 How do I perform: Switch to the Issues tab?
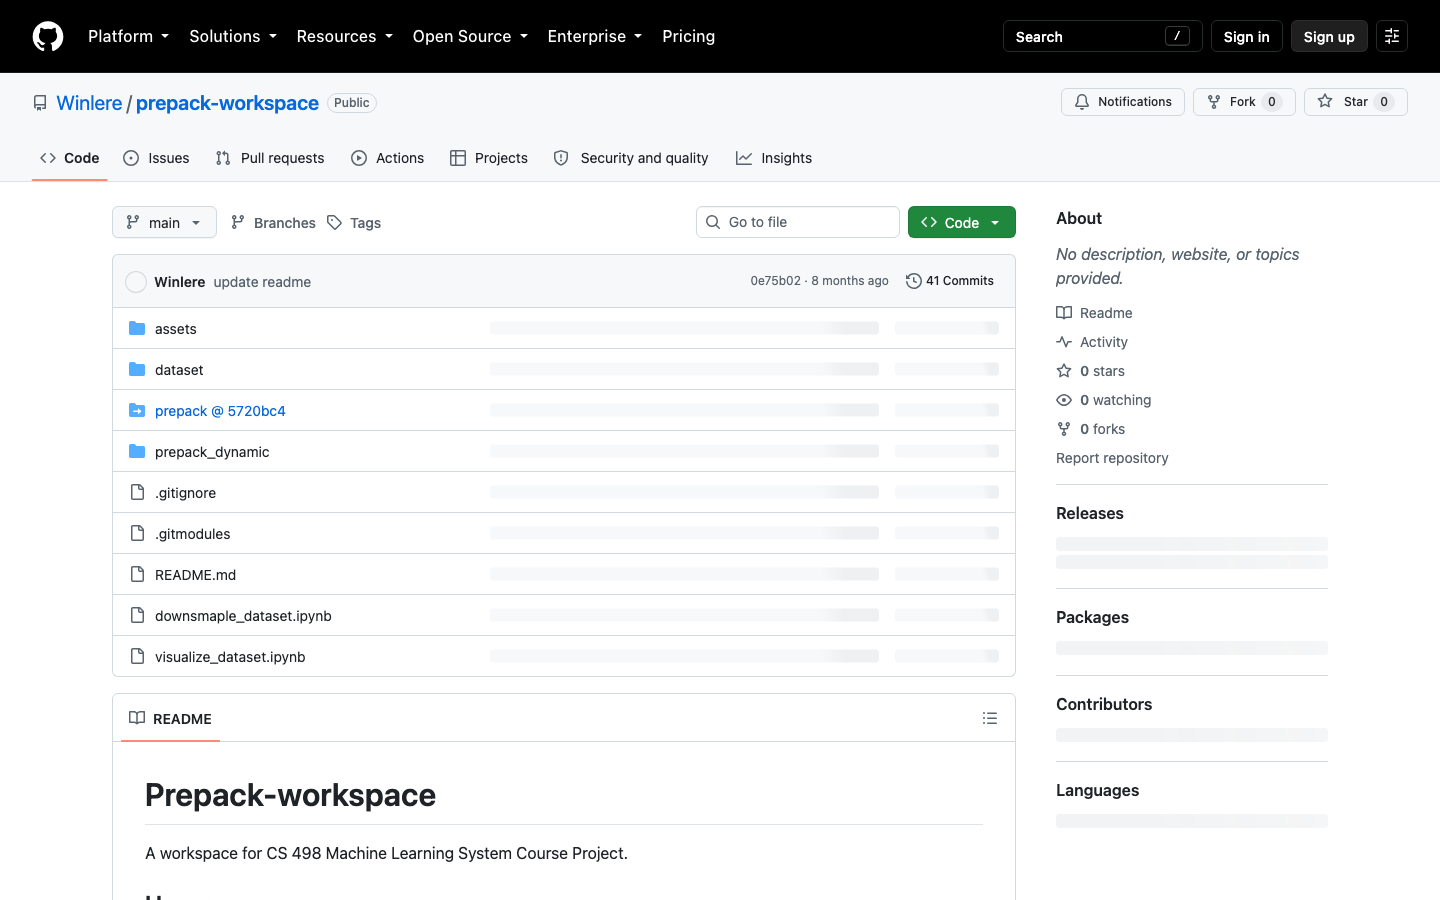tap(156, 158)
